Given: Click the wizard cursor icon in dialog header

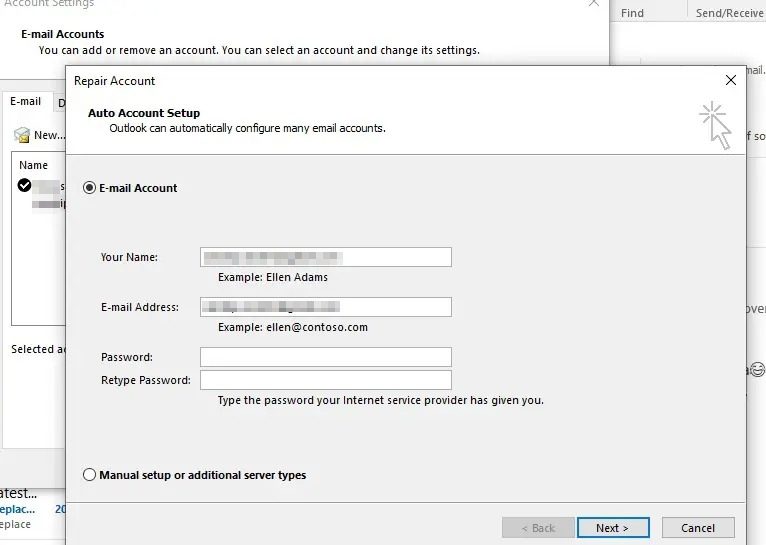Looking at the screenshot, I should coord(716,124).
